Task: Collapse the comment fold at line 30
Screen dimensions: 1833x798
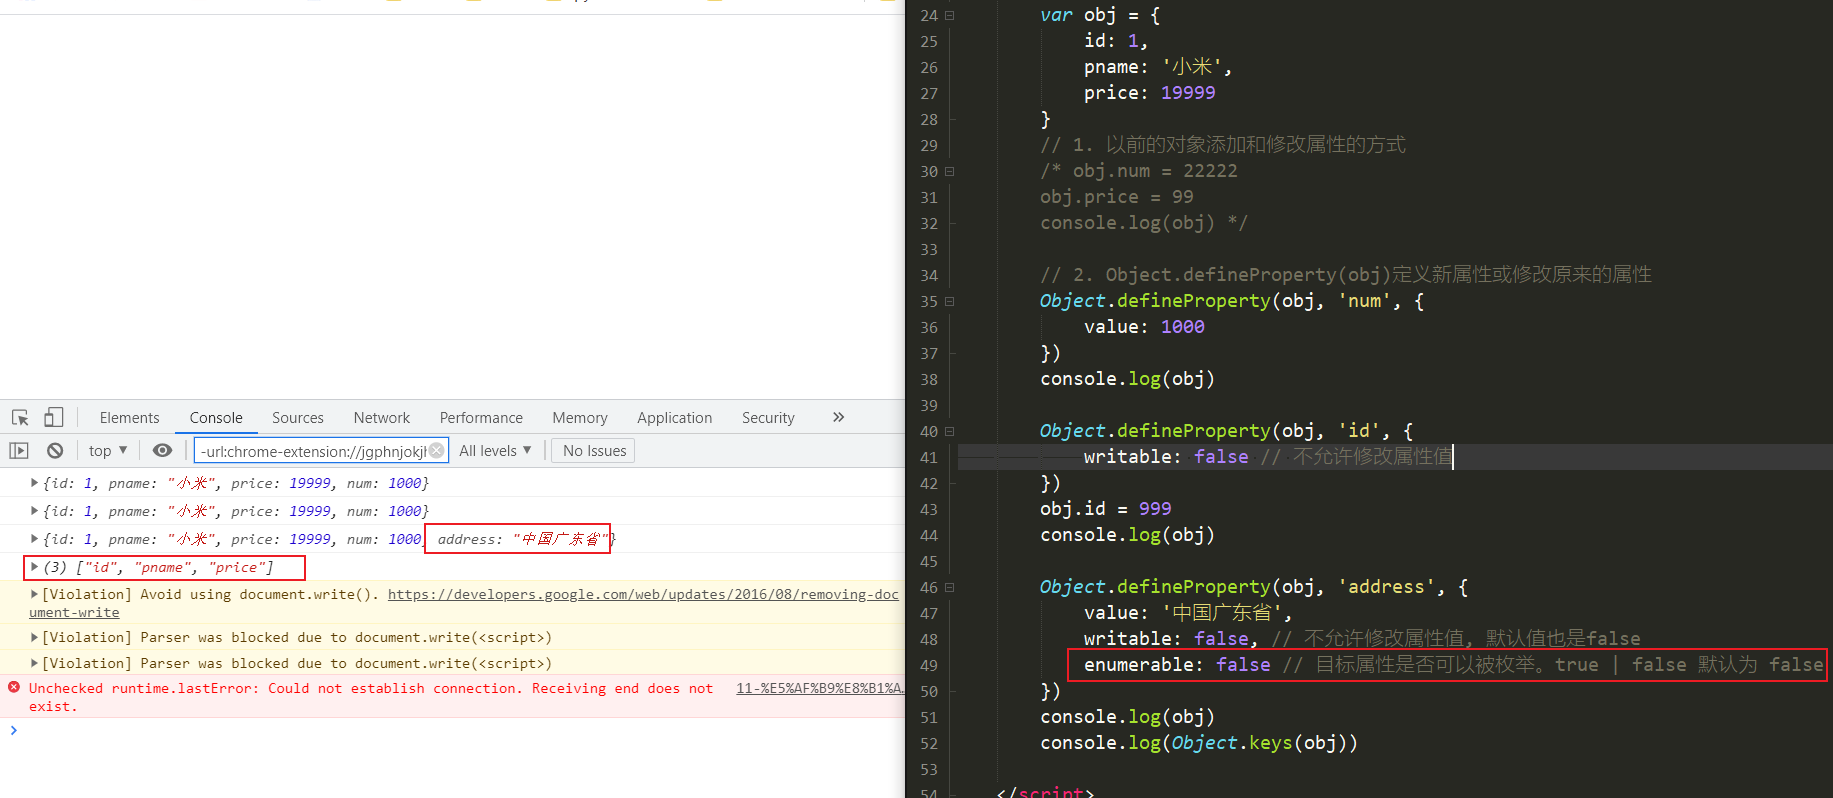Action: [x=950, y=171]
